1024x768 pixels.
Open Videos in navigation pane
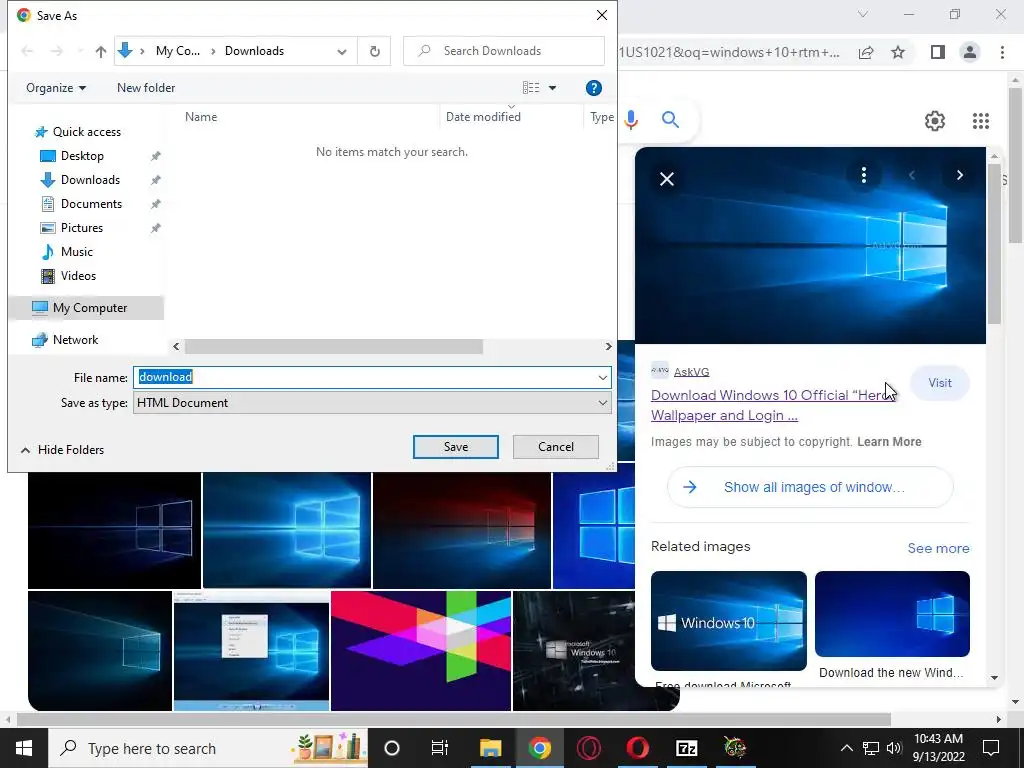pyautogui.click(x=78, y=276)
